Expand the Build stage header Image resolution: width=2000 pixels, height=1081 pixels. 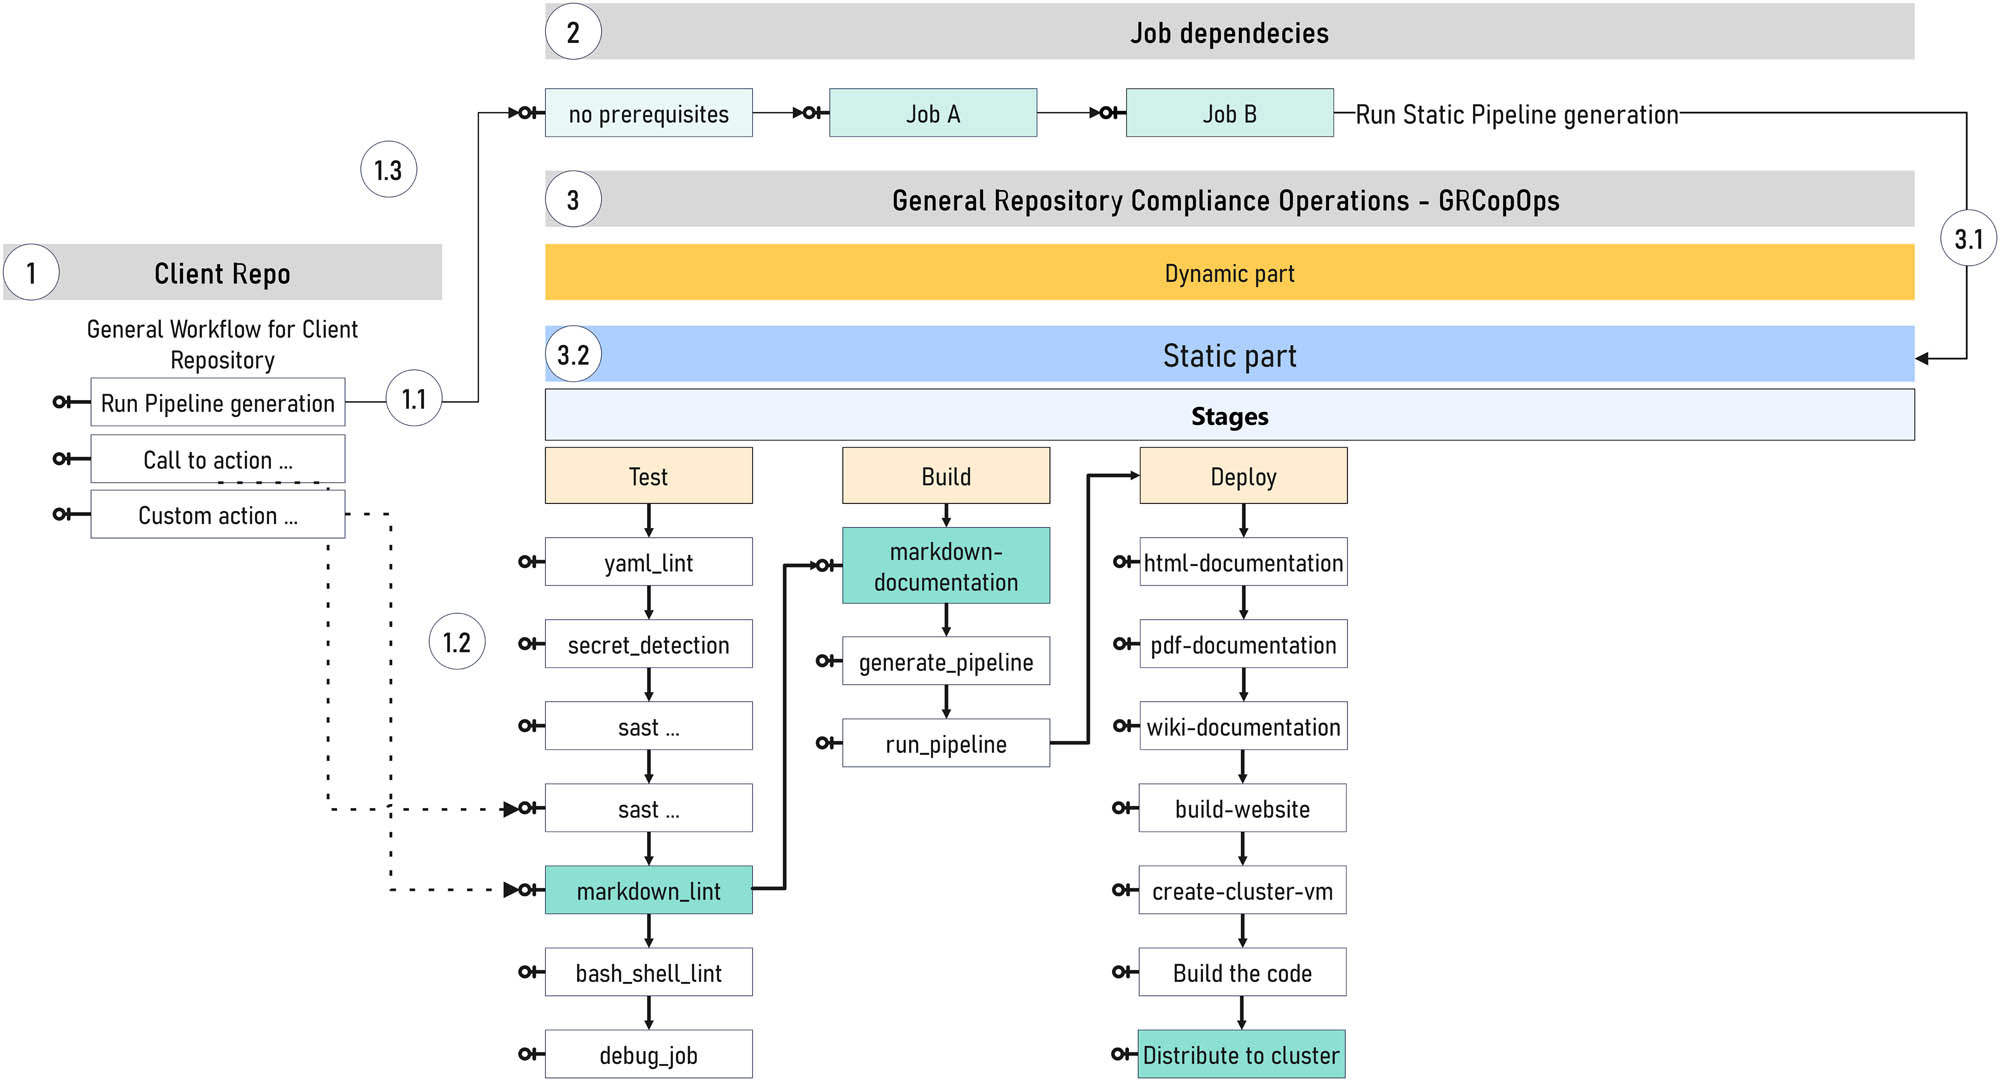point(945,476)
